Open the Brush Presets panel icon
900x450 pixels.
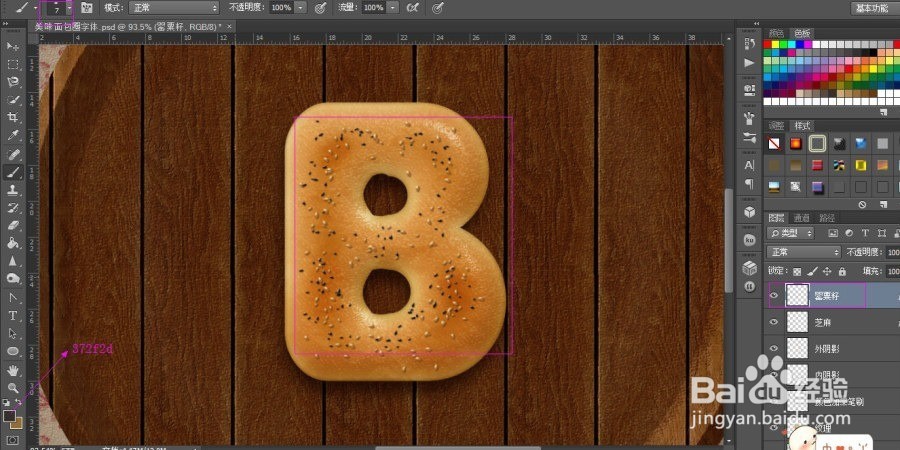[x=749, y=138]
